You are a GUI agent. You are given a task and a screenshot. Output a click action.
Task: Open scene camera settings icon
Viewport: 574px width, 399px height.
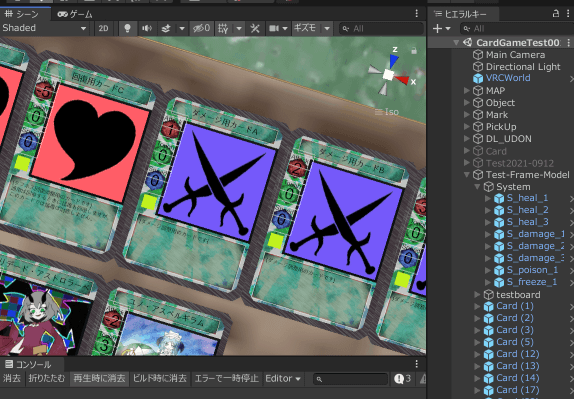(274, 28)
